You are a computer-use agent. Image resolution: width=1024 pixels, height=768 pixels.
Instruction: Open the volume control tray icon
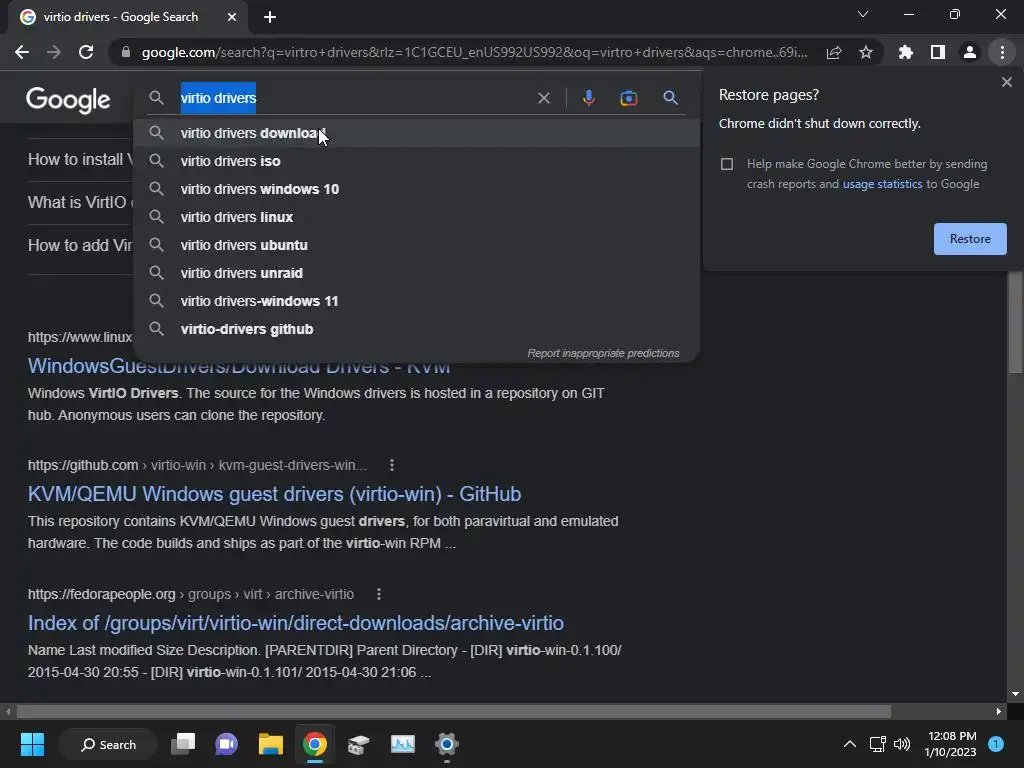point(902,744)
